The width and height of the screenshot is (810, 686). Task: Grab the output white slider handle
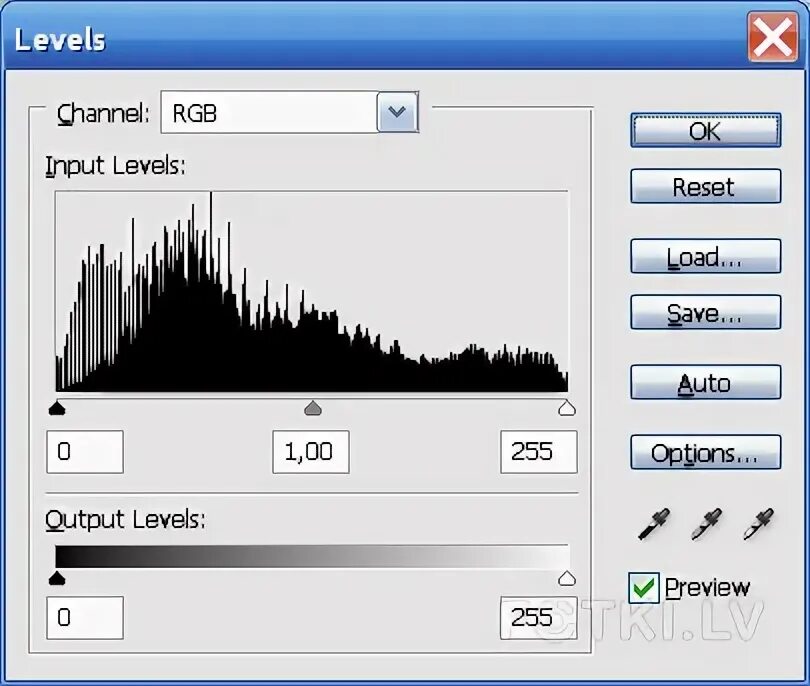click(x=567, y=578)
